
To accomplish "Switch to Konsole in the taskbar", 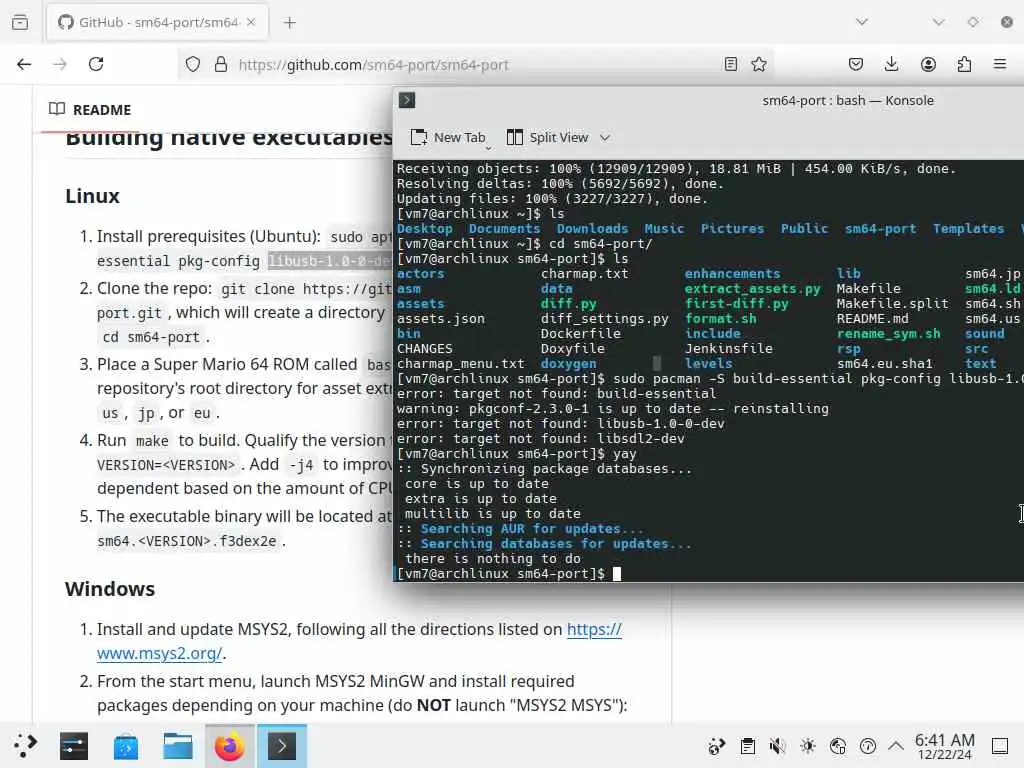I will coord(281,746).
